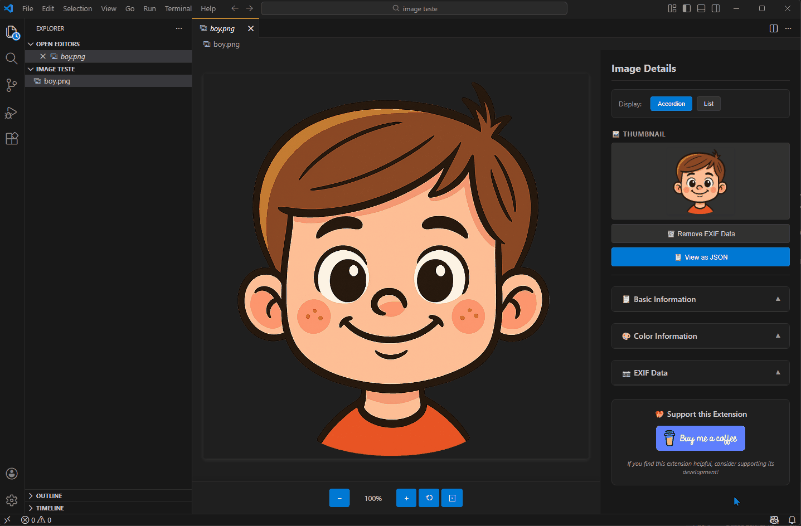This screenshot has height=526, width=801.
Task: Zoom in with the plus button
Action: (x=406, y=498)
